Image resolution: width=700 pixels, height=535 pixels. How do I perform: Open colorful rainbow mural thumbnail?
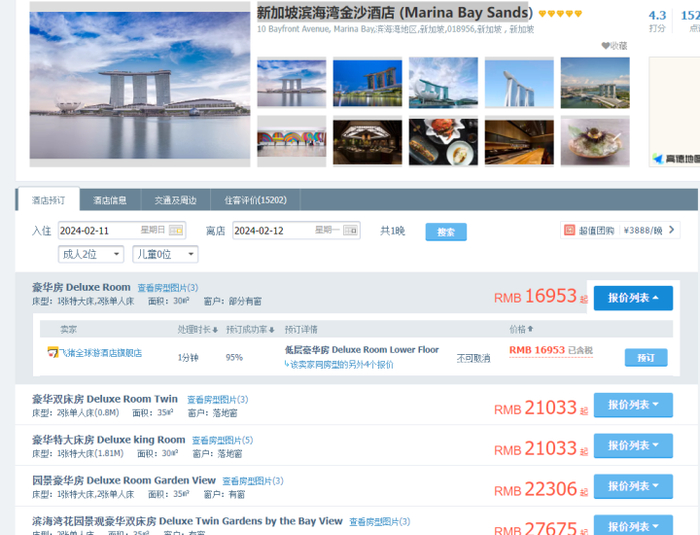click(x=292, y=142)
